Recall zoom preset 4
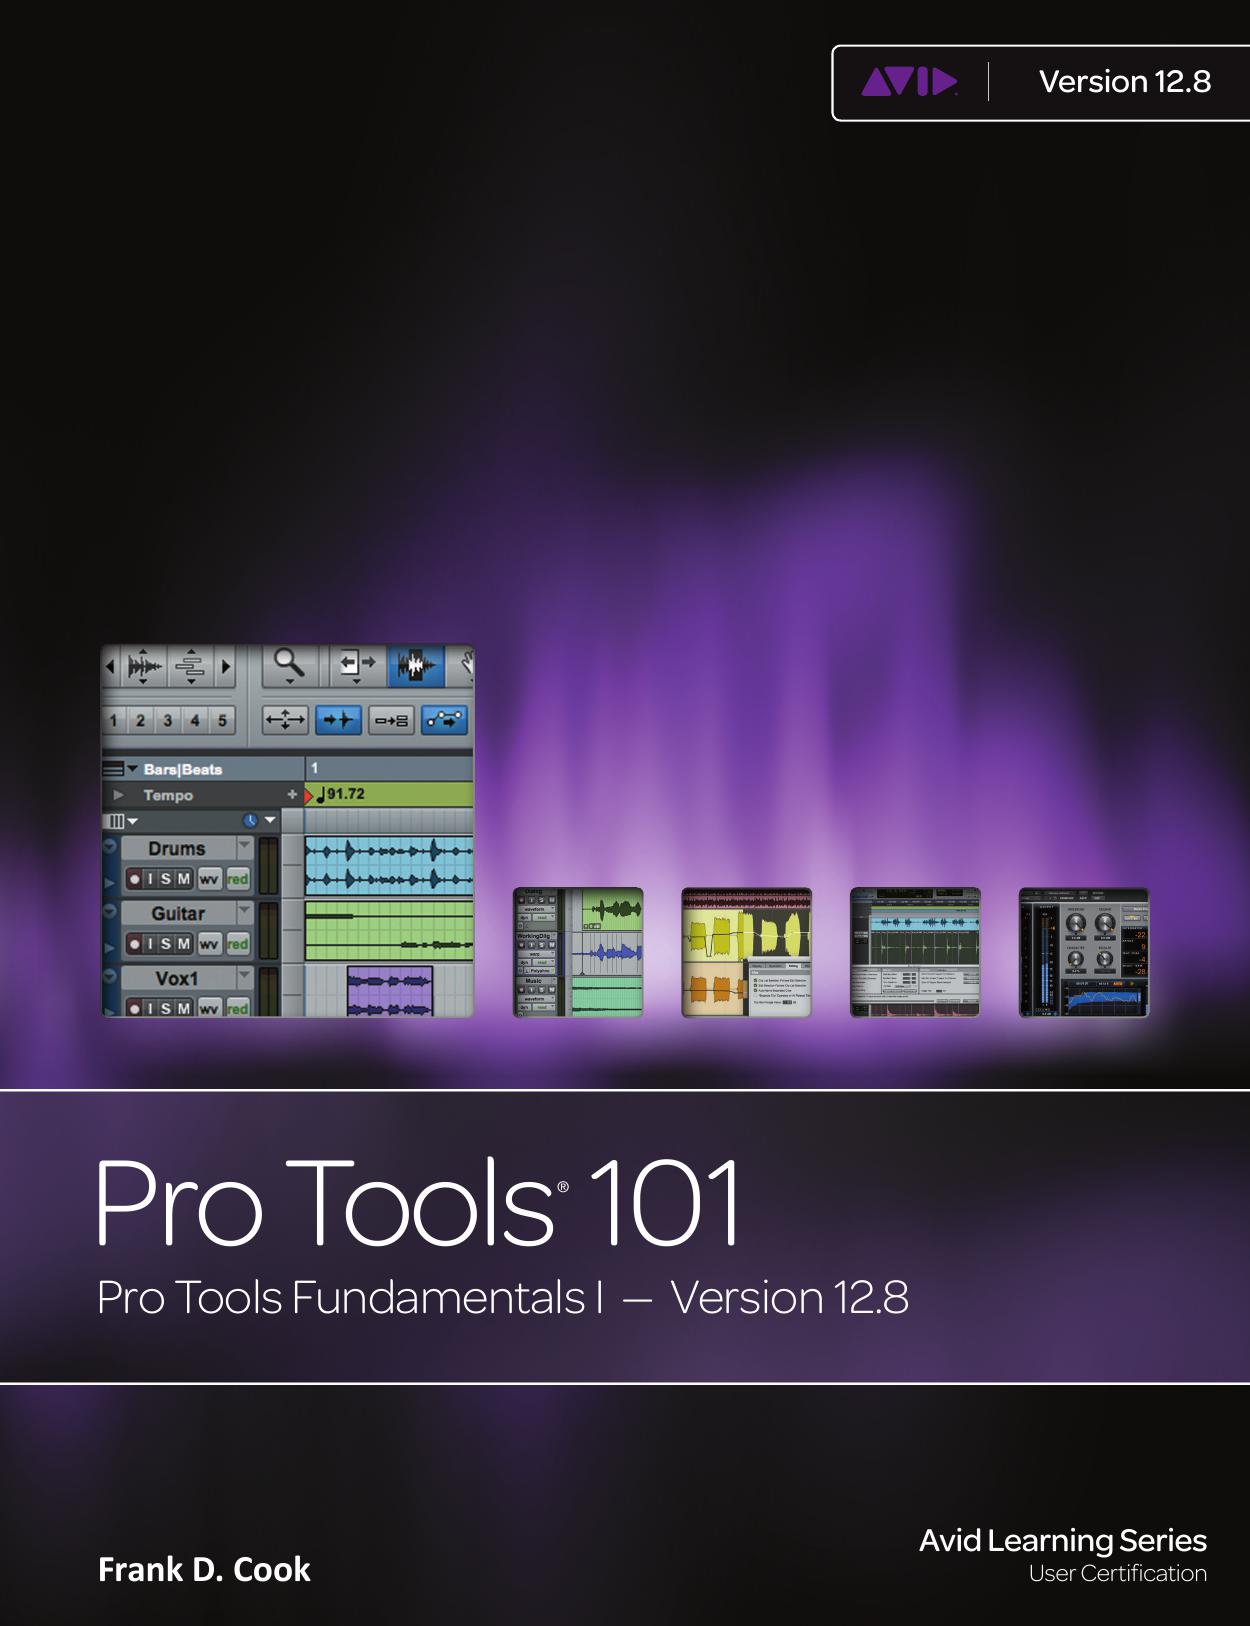The image size is (1250, 1626). point(195,720)
